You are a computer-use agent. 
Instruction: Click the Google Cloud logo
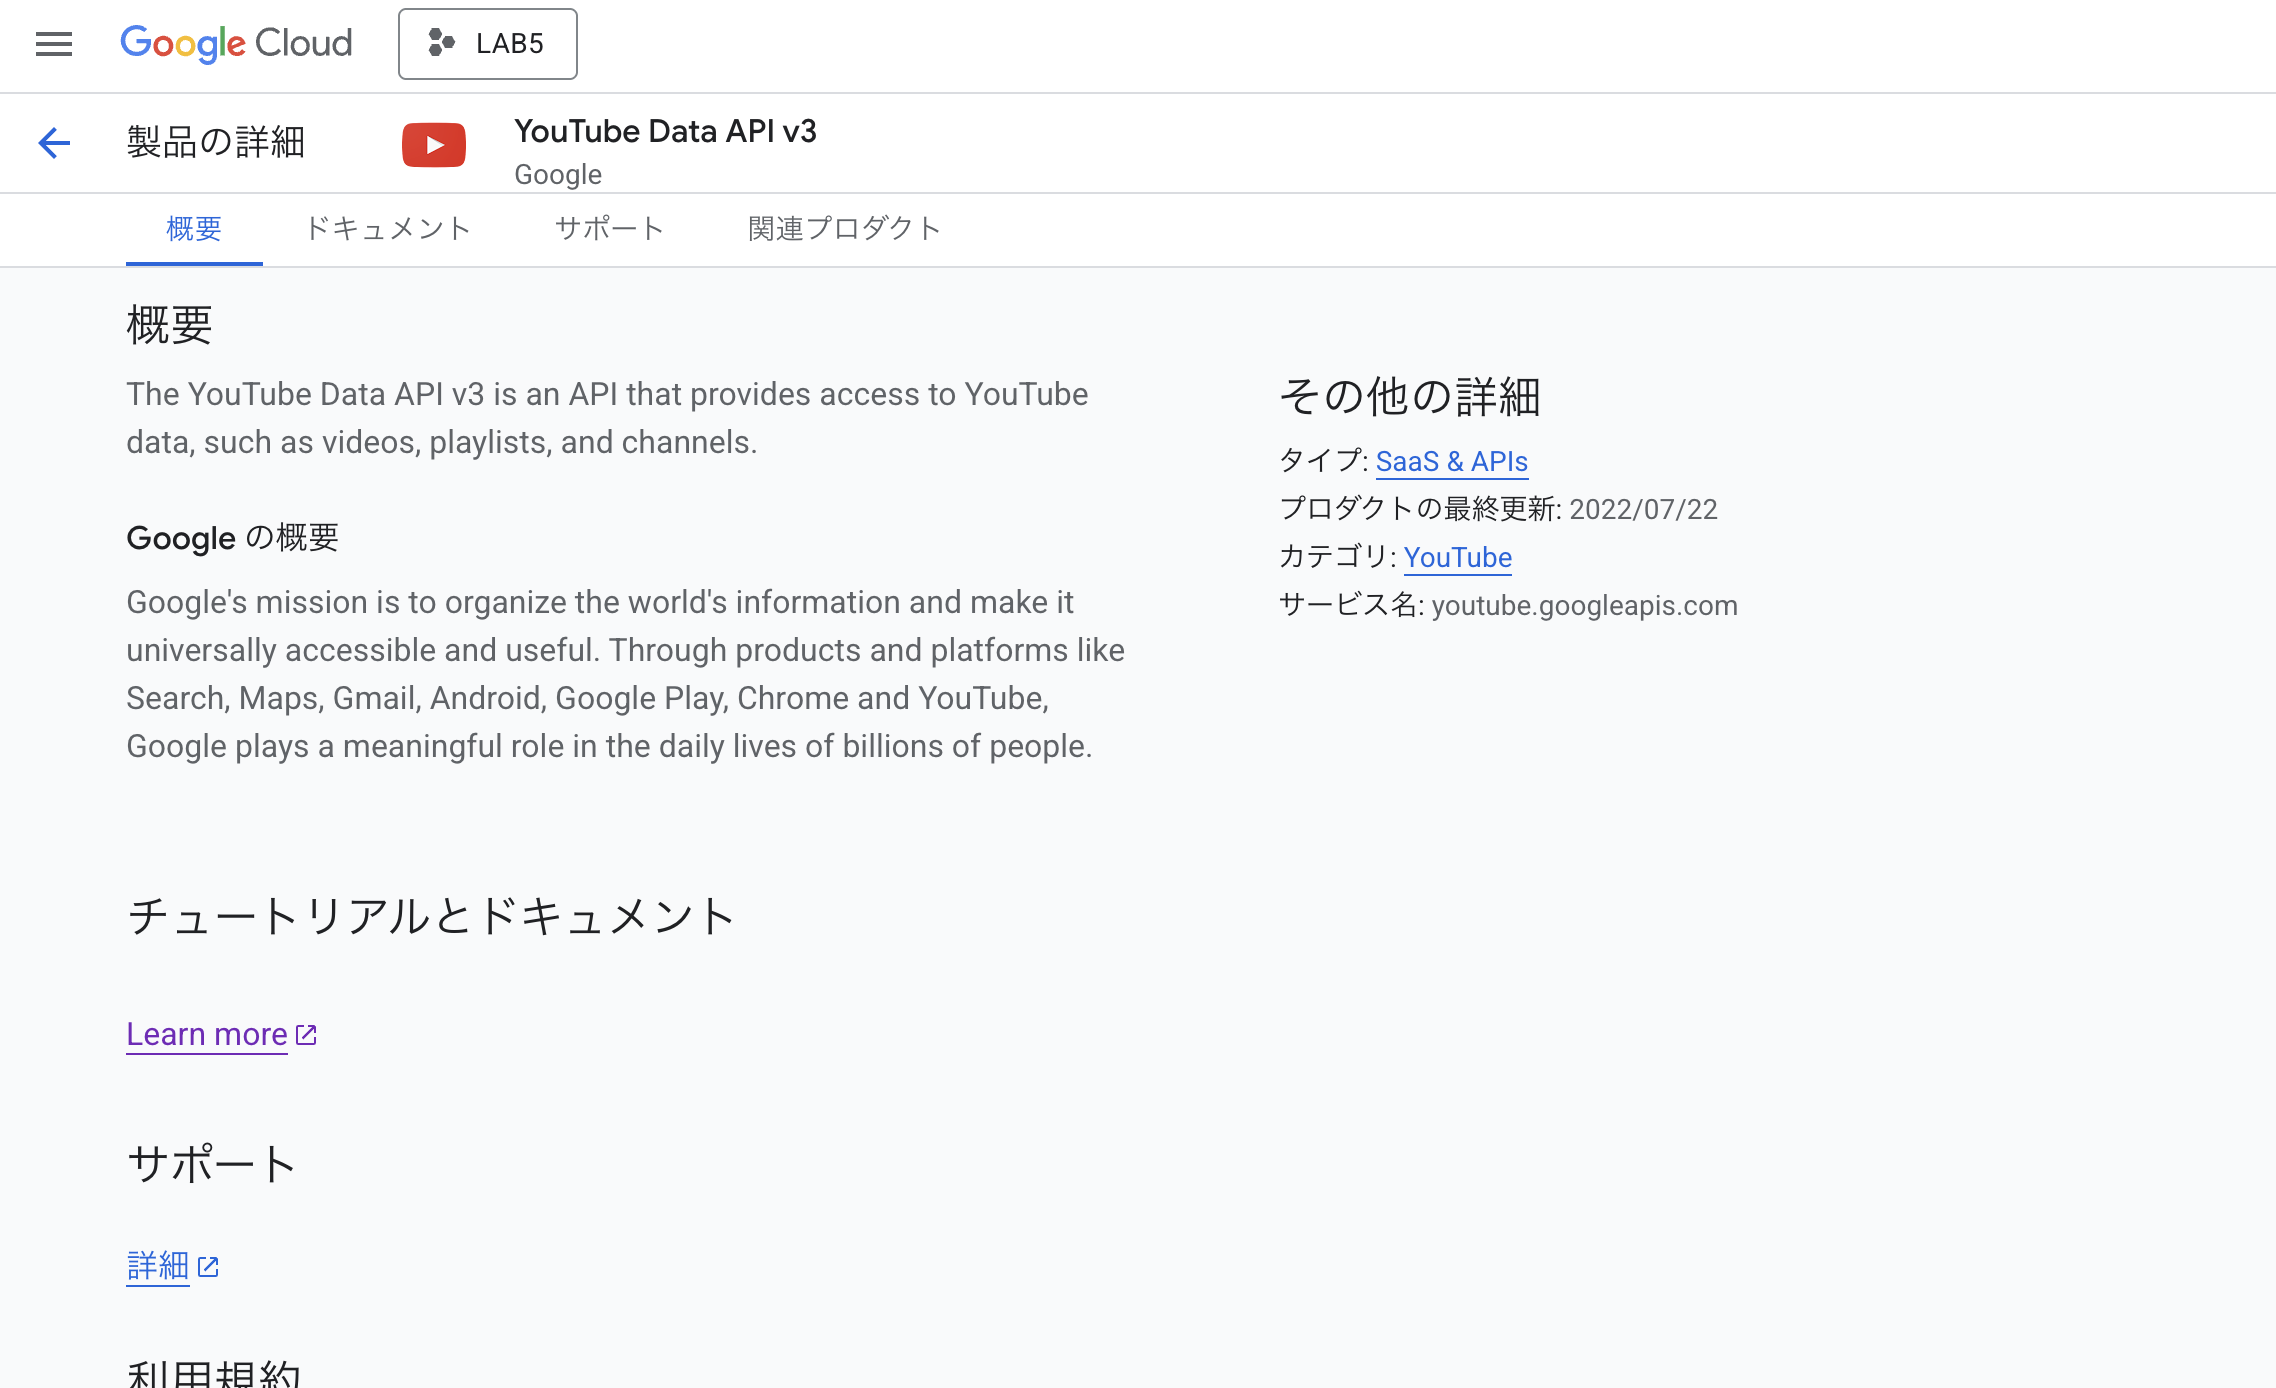(x=236, y=43)
